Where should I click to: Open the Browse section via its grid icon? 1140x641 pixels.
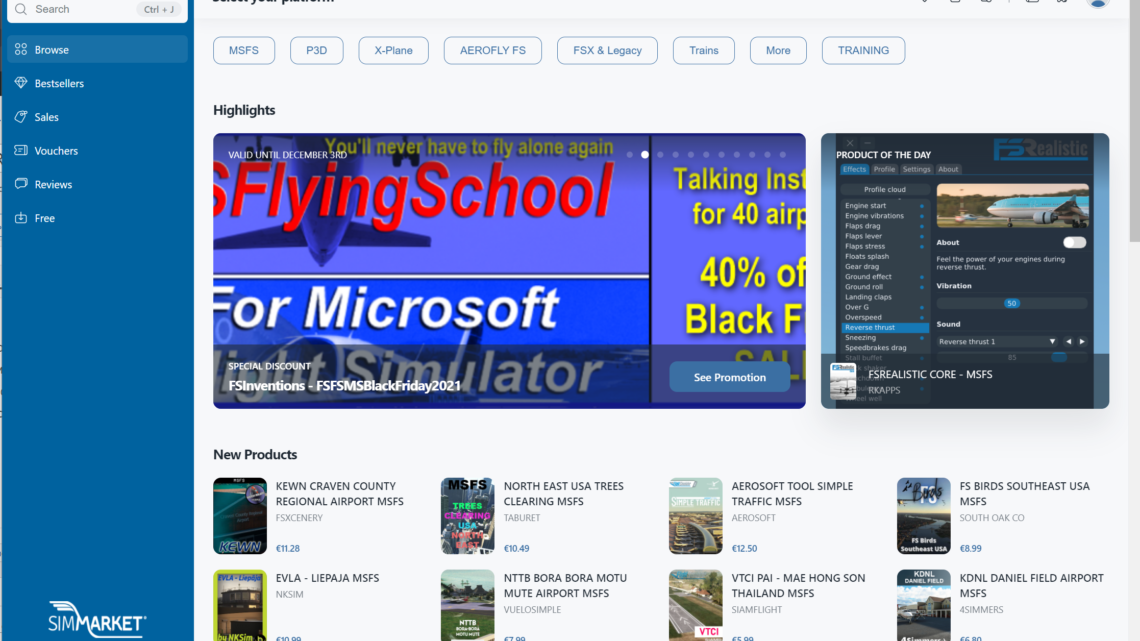click(x=21, y=49)
